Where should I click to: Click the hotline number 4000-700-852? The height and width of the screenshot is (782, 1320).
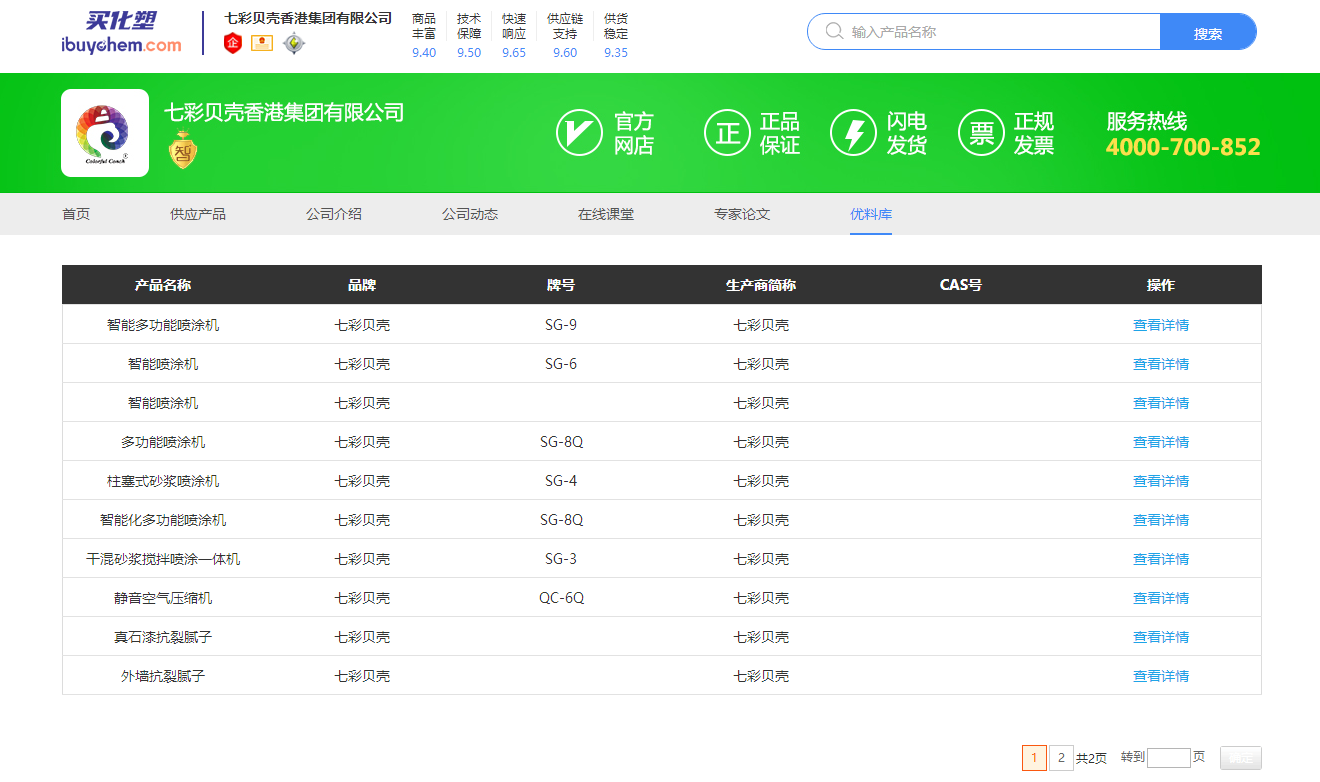[x=1183, y=147]
